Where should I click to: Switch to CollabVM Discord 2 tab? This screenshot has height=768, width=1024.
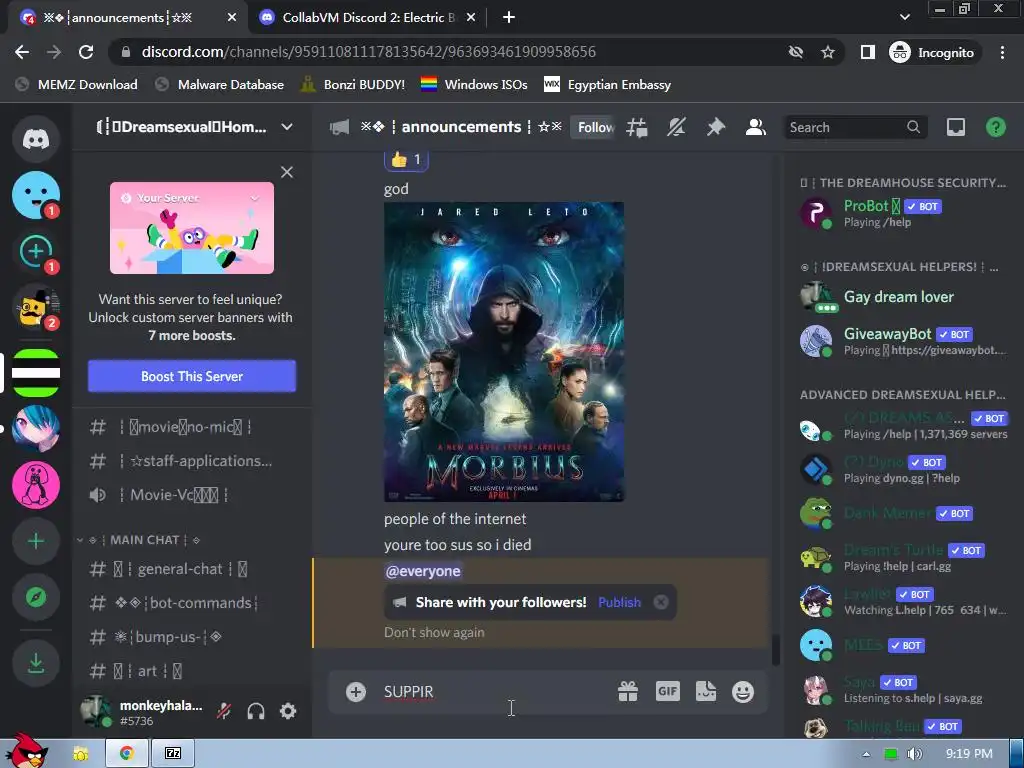(x=368, y=18)
